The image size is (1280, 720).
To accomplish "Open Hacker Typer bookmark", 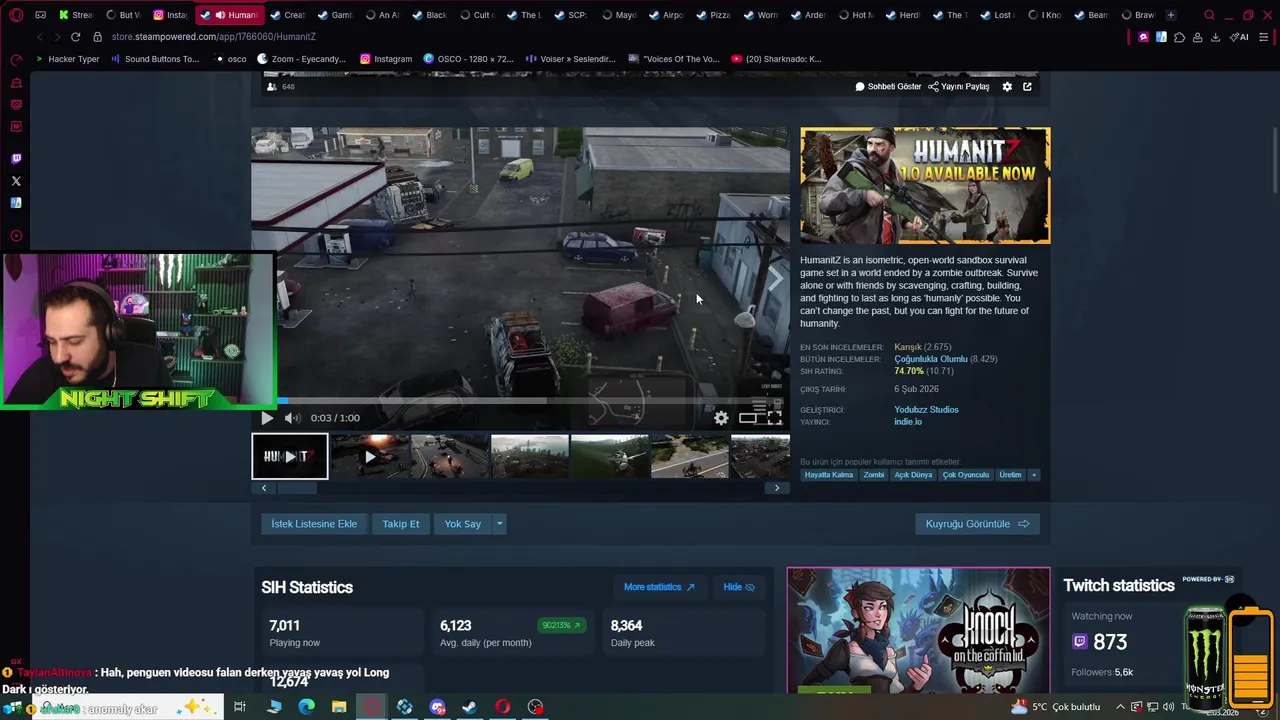I will pos(67,59).
